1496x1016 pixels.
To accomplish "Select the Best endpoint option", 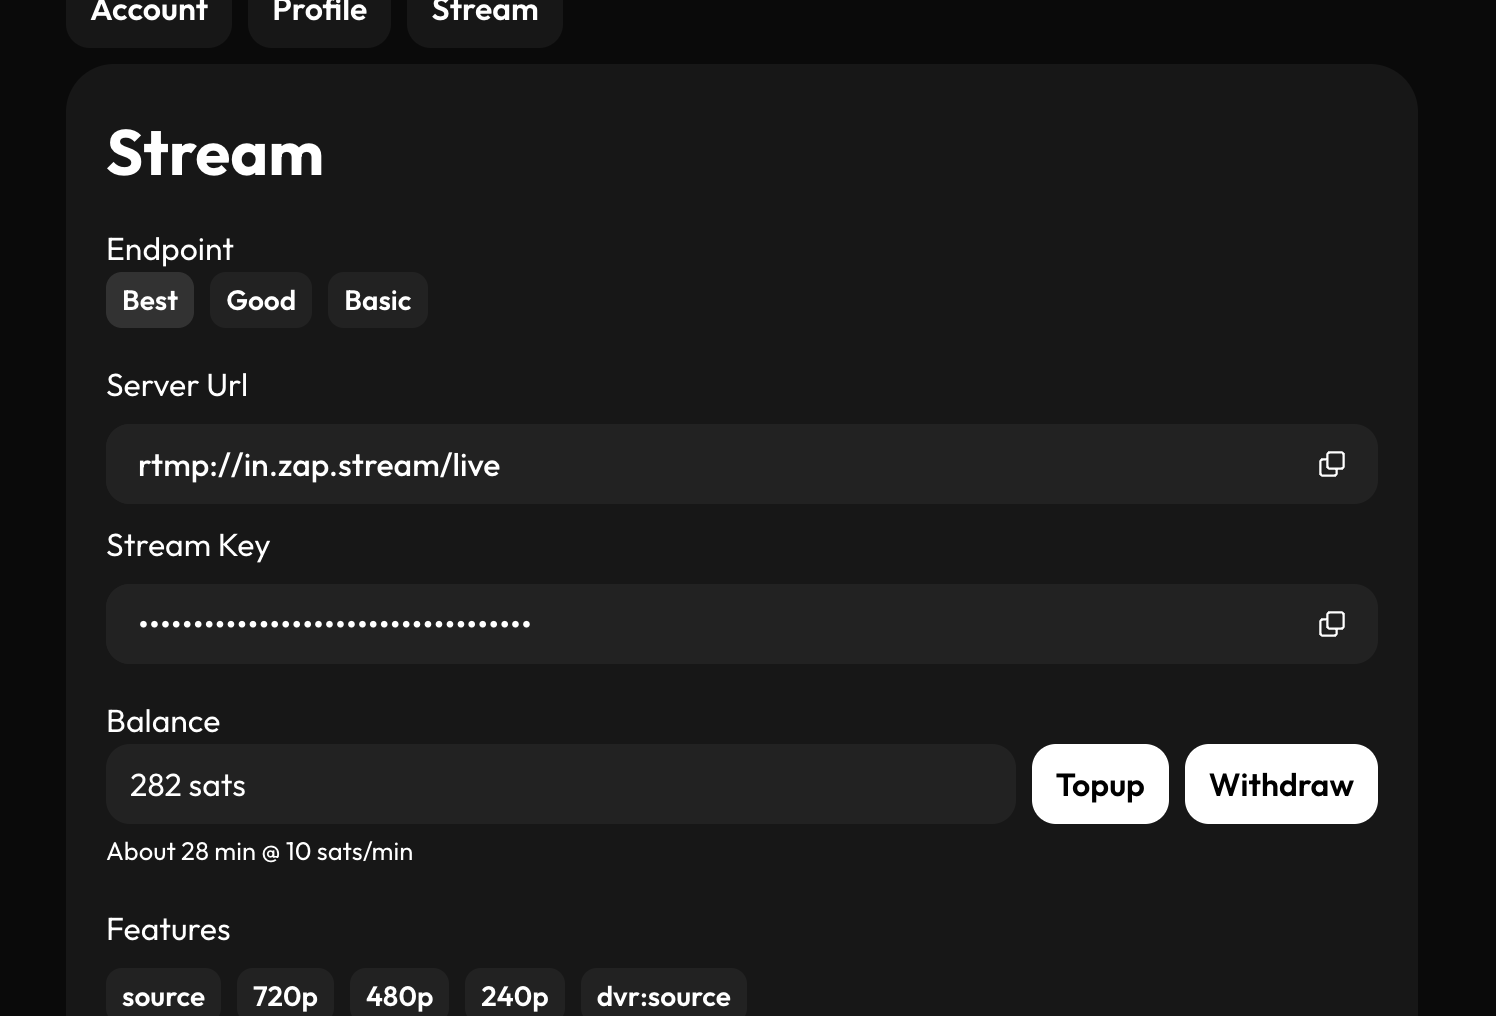I will [x=150, y=300].
